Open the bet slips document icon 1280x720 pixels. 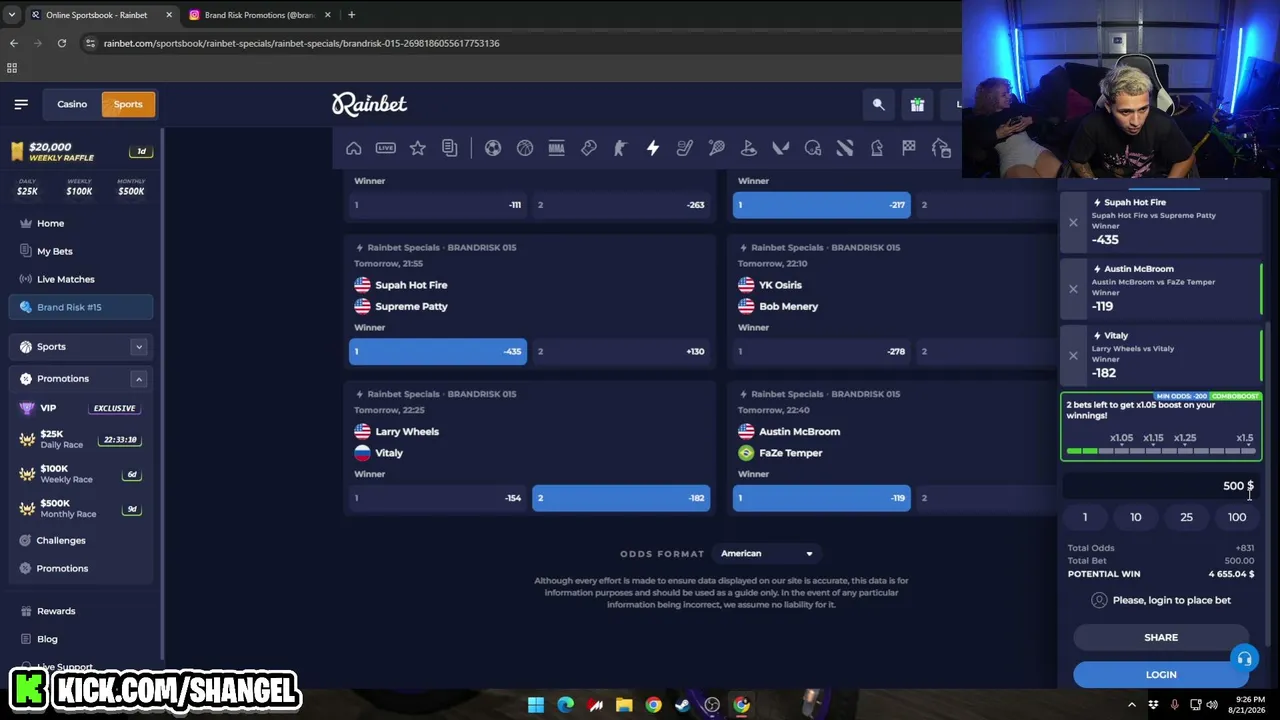(450, 148)
